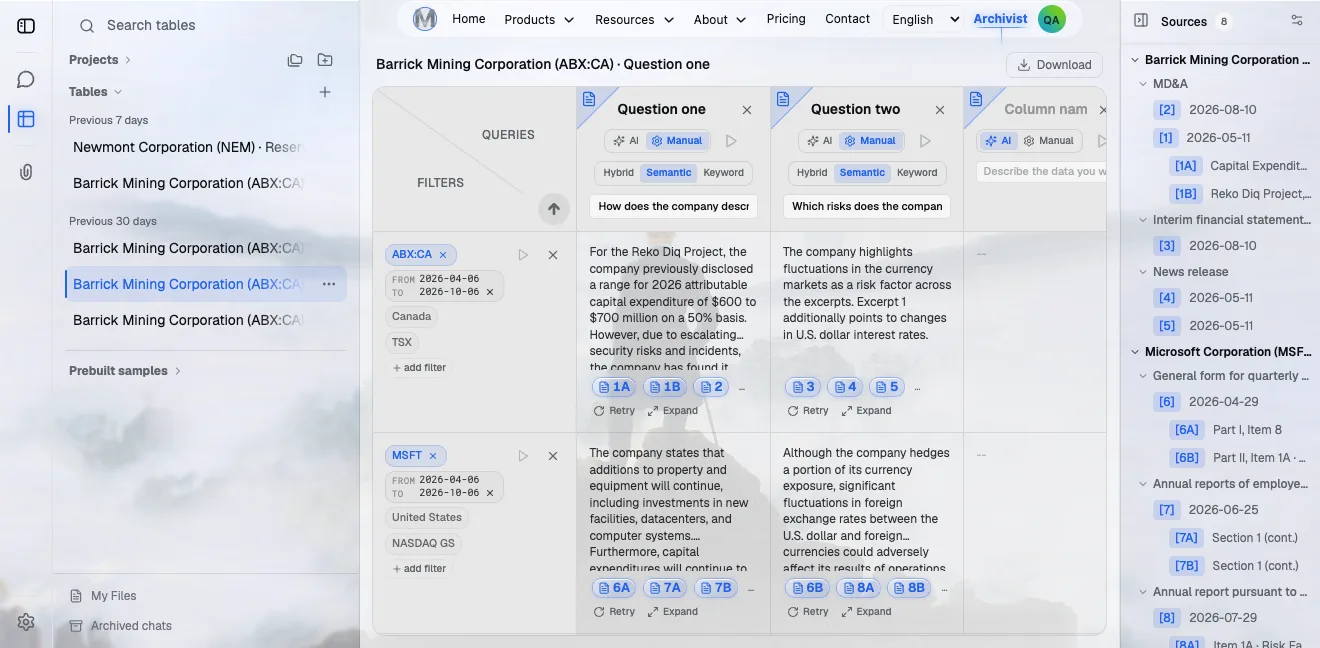Open the About dropdown menu
The height and width of the screenshot is (648, 1320).
pos(720,20)
